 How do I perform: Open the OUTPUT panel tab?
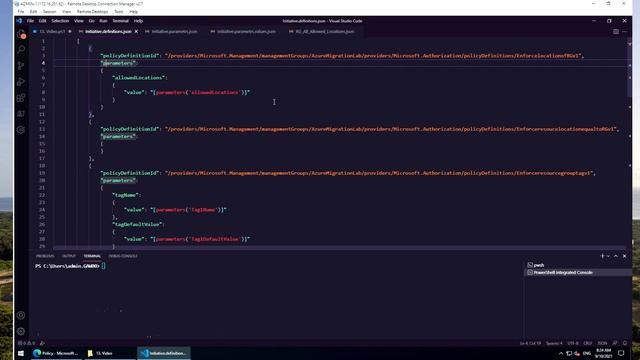click(x=69, y=256)
